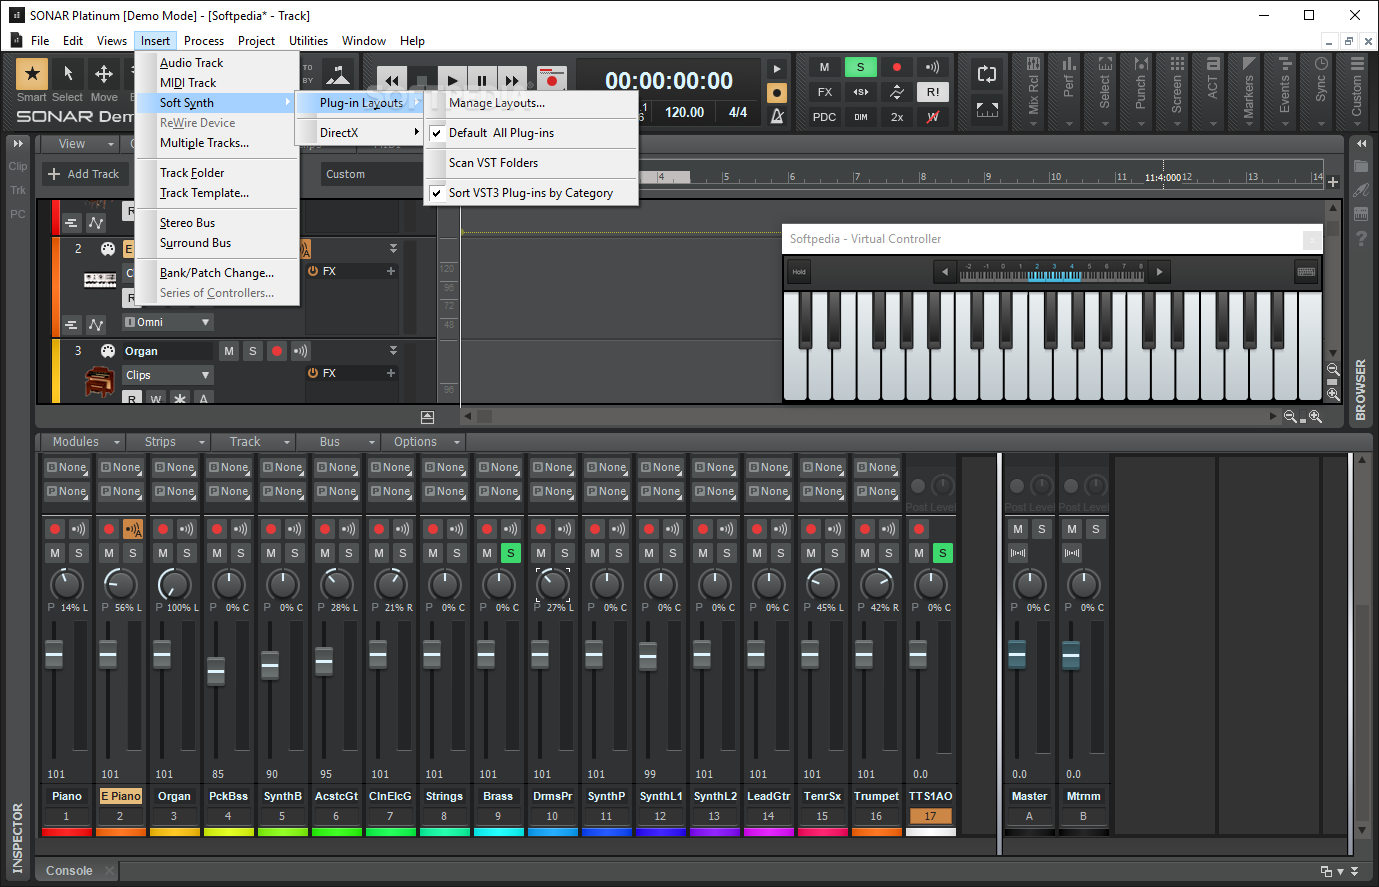Adjust the DrmsPr pan knob
Image resolution: width=1379 pixels, height=887 pixels.
552,583
